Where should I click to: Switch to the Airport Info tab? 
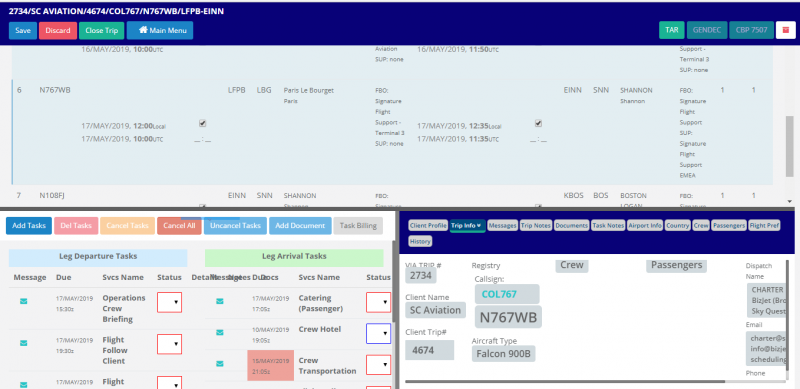tap(645, 225)
